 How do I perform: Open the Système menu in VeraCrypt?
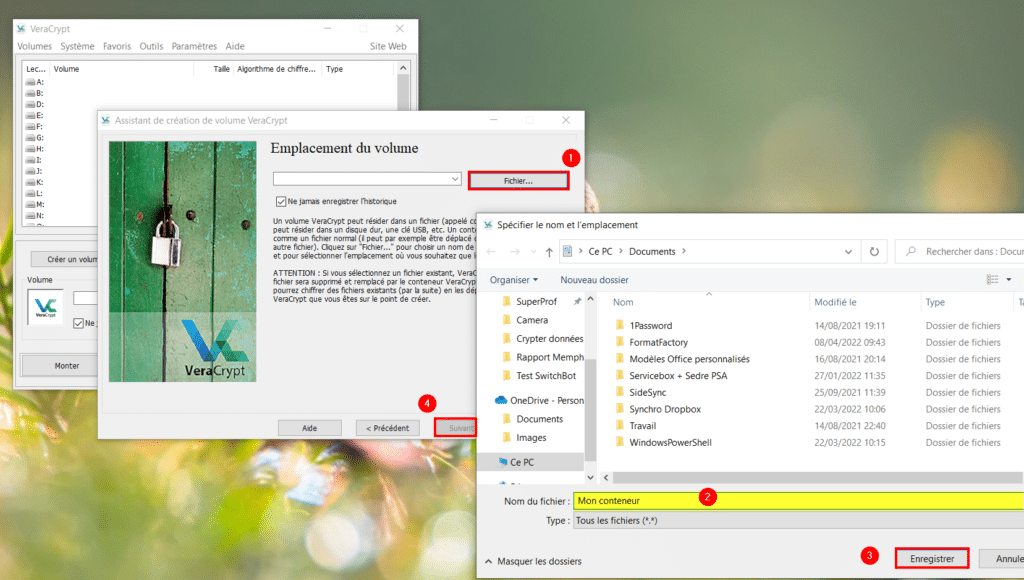[77, 46]
